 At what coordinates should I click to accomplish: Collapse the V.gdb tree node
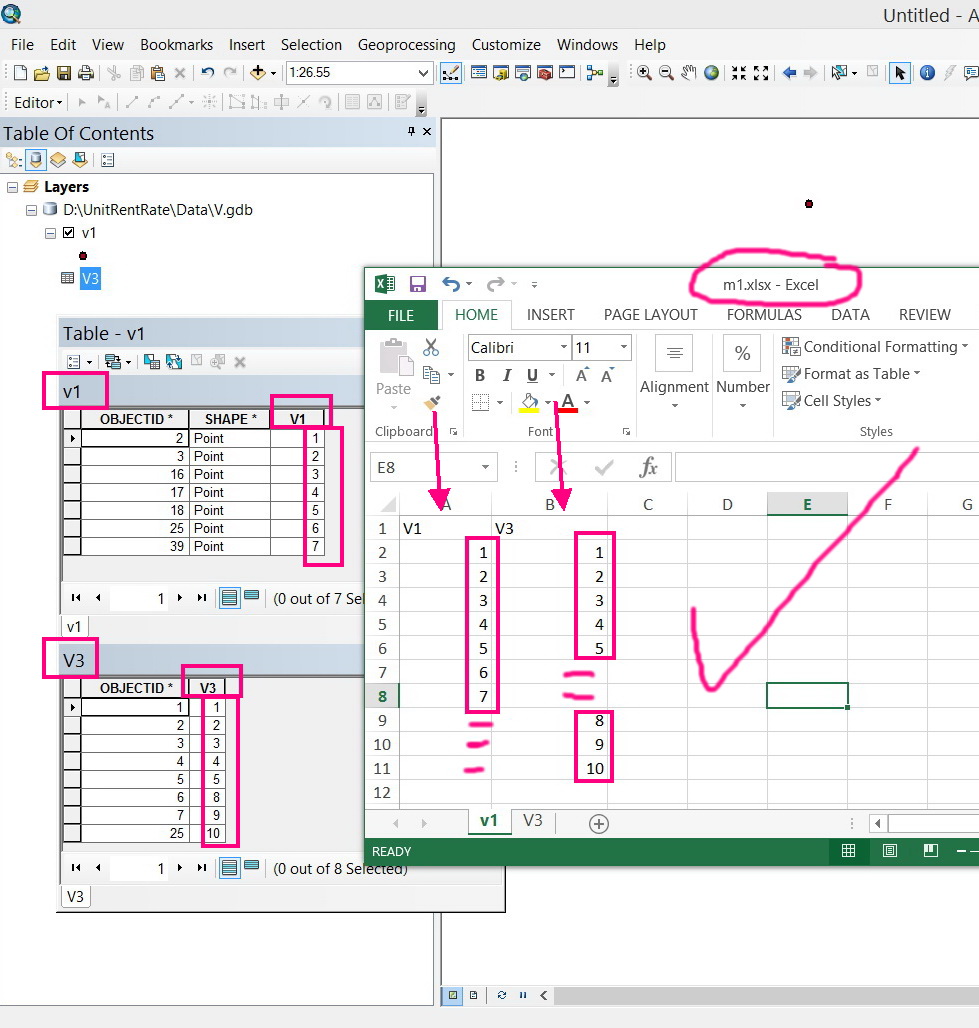point(31,210)
